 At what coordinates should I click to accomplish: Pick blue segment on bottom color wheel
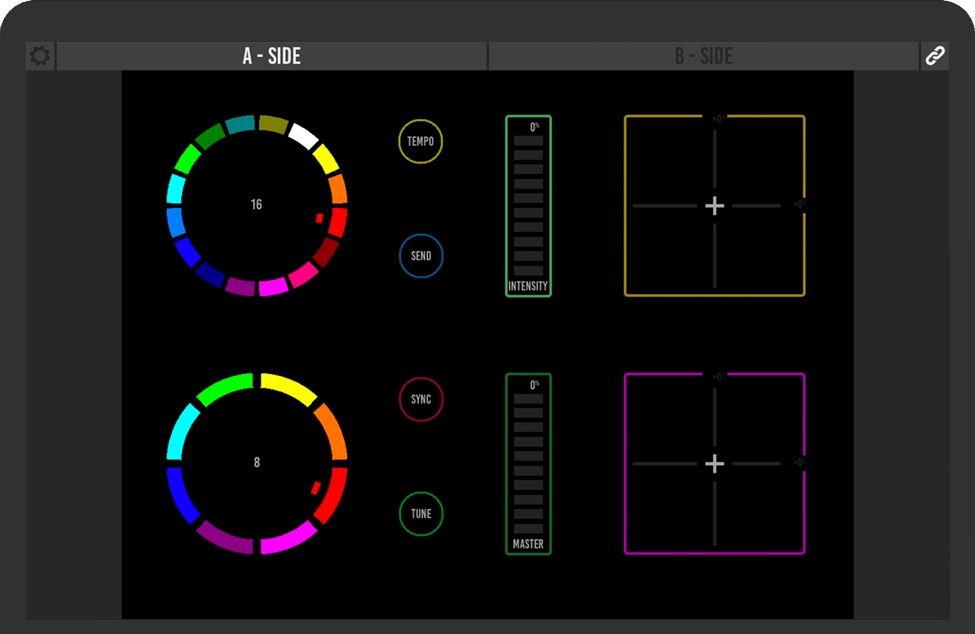(x=183, y=496)
